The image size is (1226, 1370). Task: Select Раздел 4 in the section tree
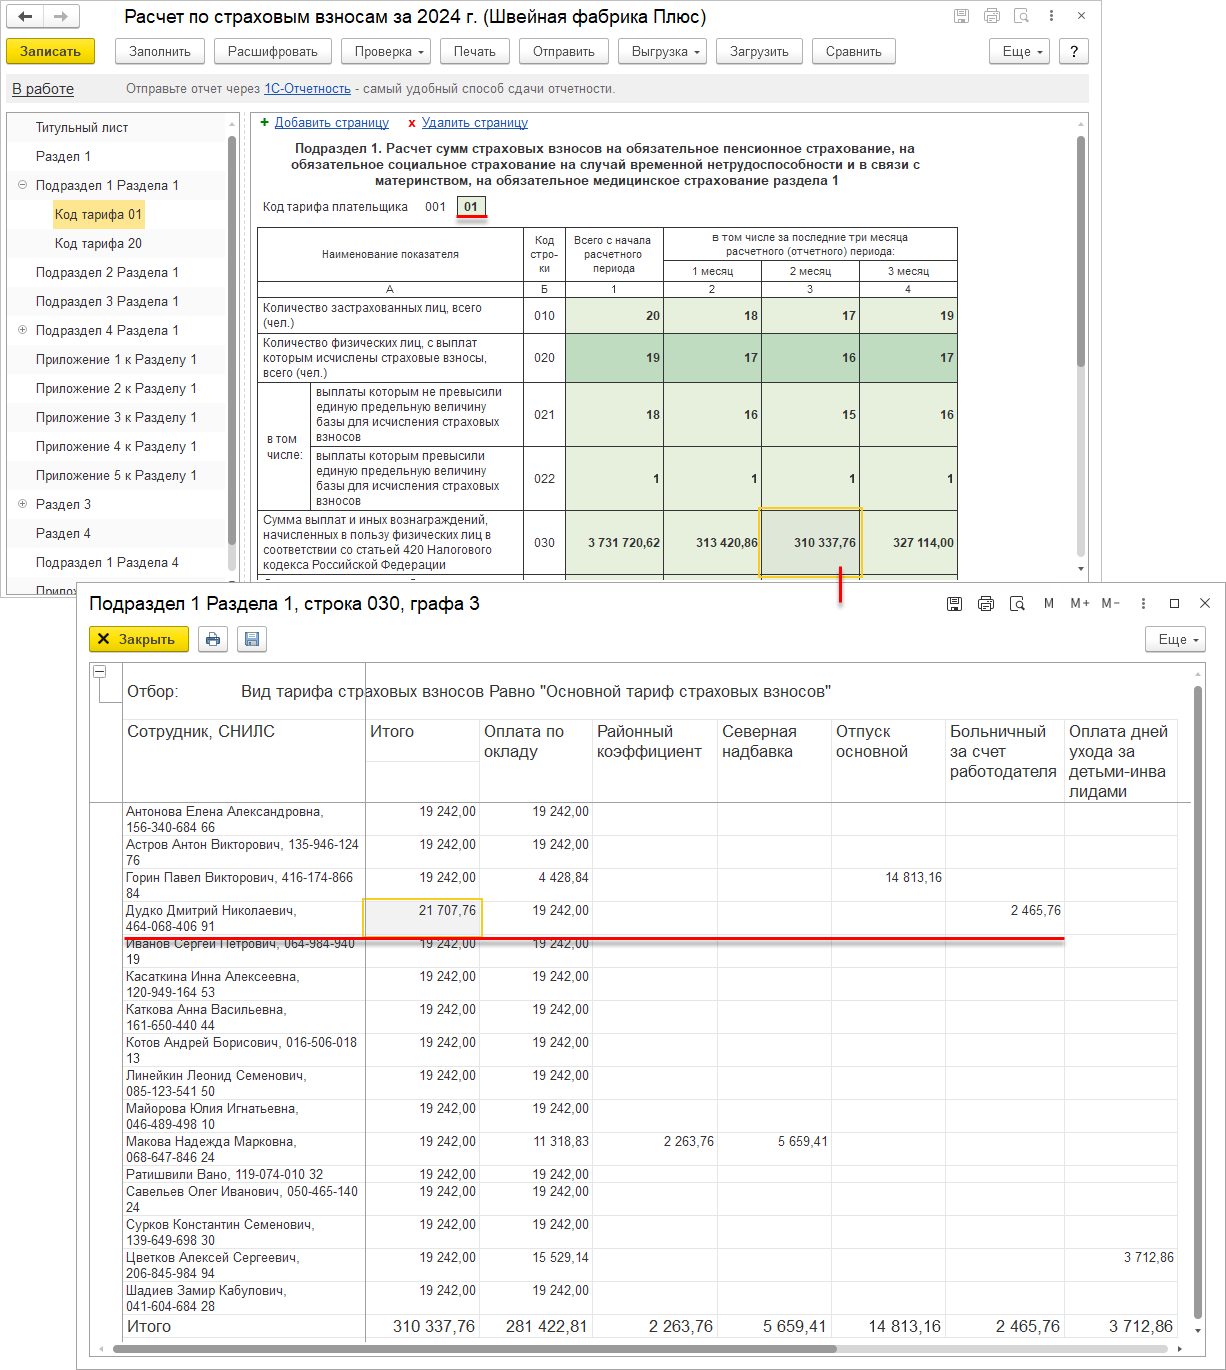tap(63, 533)
